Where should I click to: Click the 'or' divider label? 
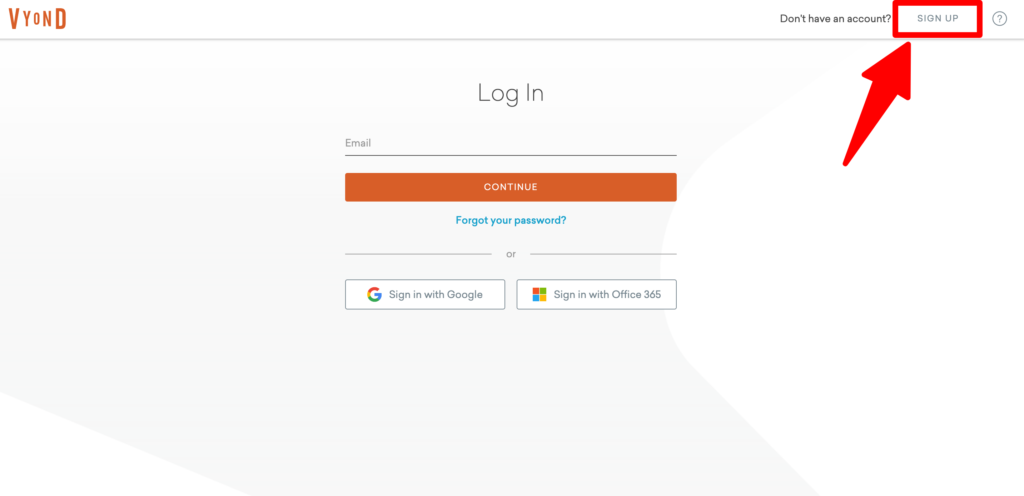[511, 255]
